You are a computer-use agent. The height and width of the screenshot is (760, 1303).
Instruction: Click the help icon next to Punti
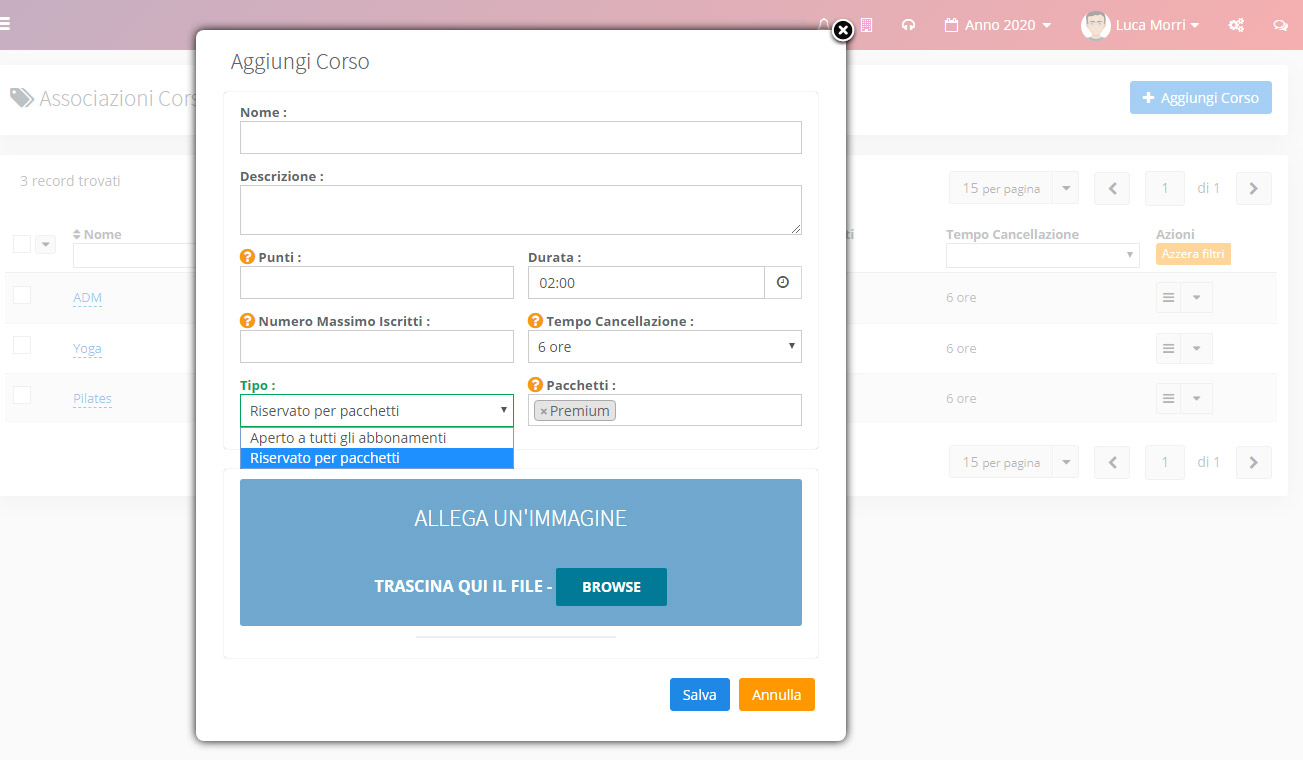click(247, 257)
